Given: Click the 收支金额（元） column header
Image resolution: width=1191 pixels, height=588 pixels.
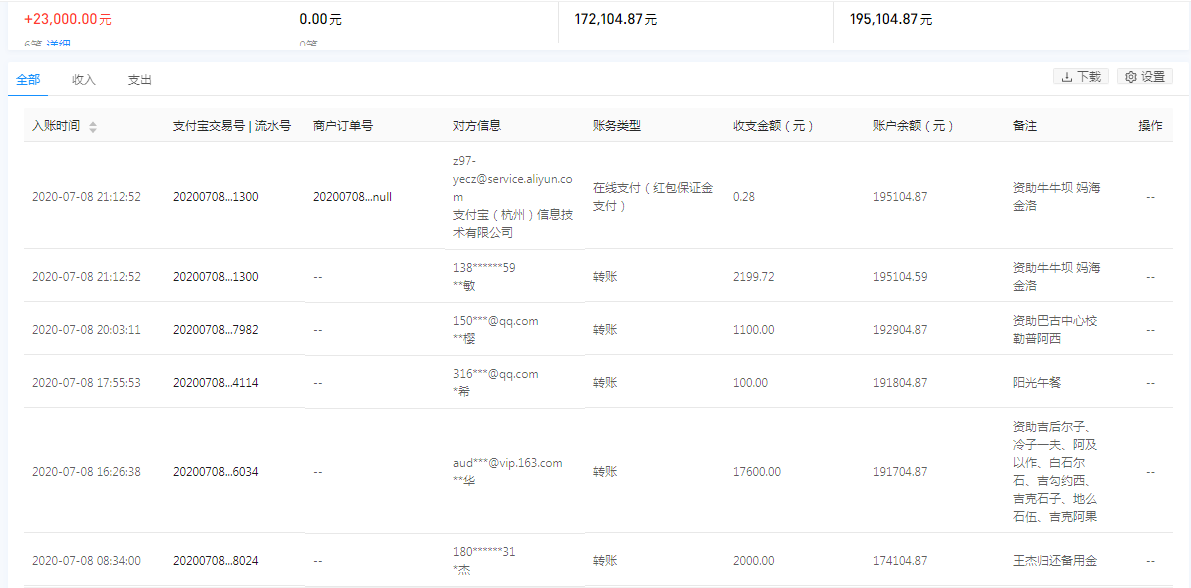Looking at the screenshot, I should (x=773, y=126).
